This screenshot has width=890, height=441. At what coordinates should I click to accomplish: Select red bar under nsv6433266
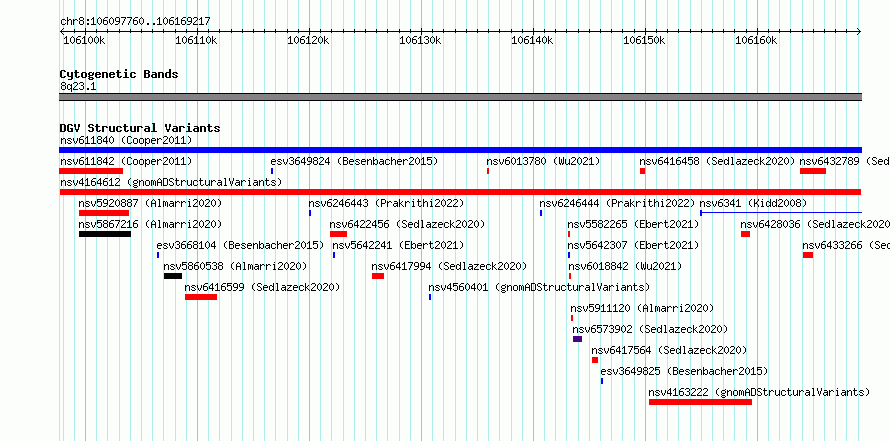click(808, 255)
